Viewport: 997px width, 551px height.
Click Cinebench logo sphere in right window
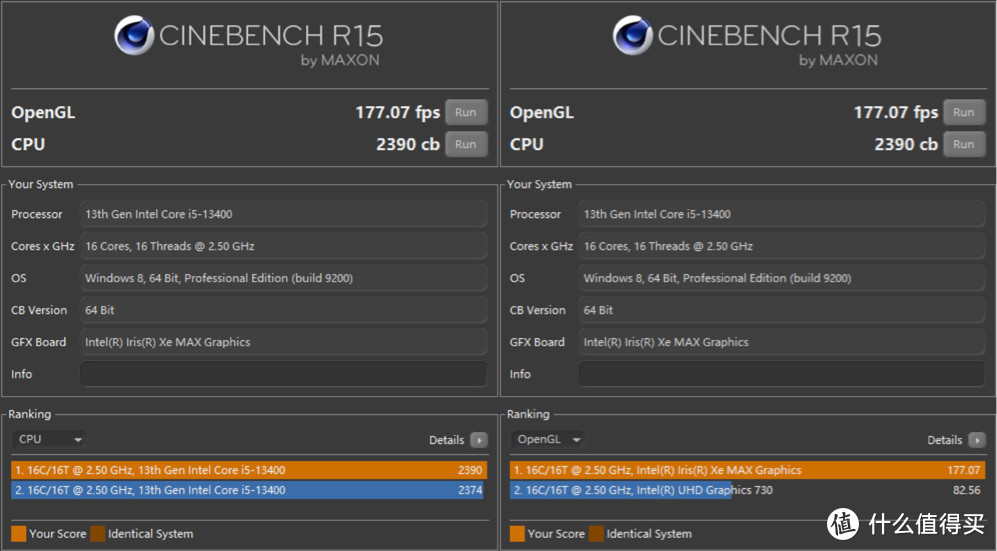[x=633, y=36]
